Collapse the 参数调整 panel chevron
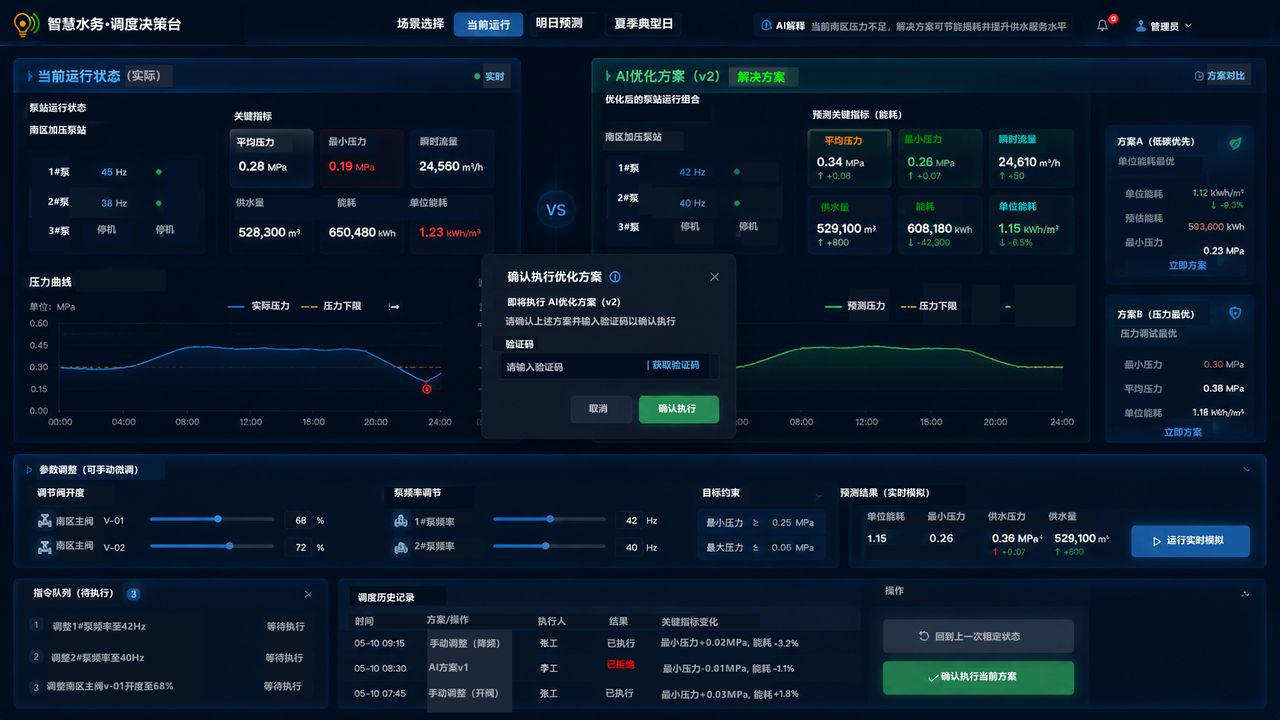The image size is (1280, 720). (1246, 469)
